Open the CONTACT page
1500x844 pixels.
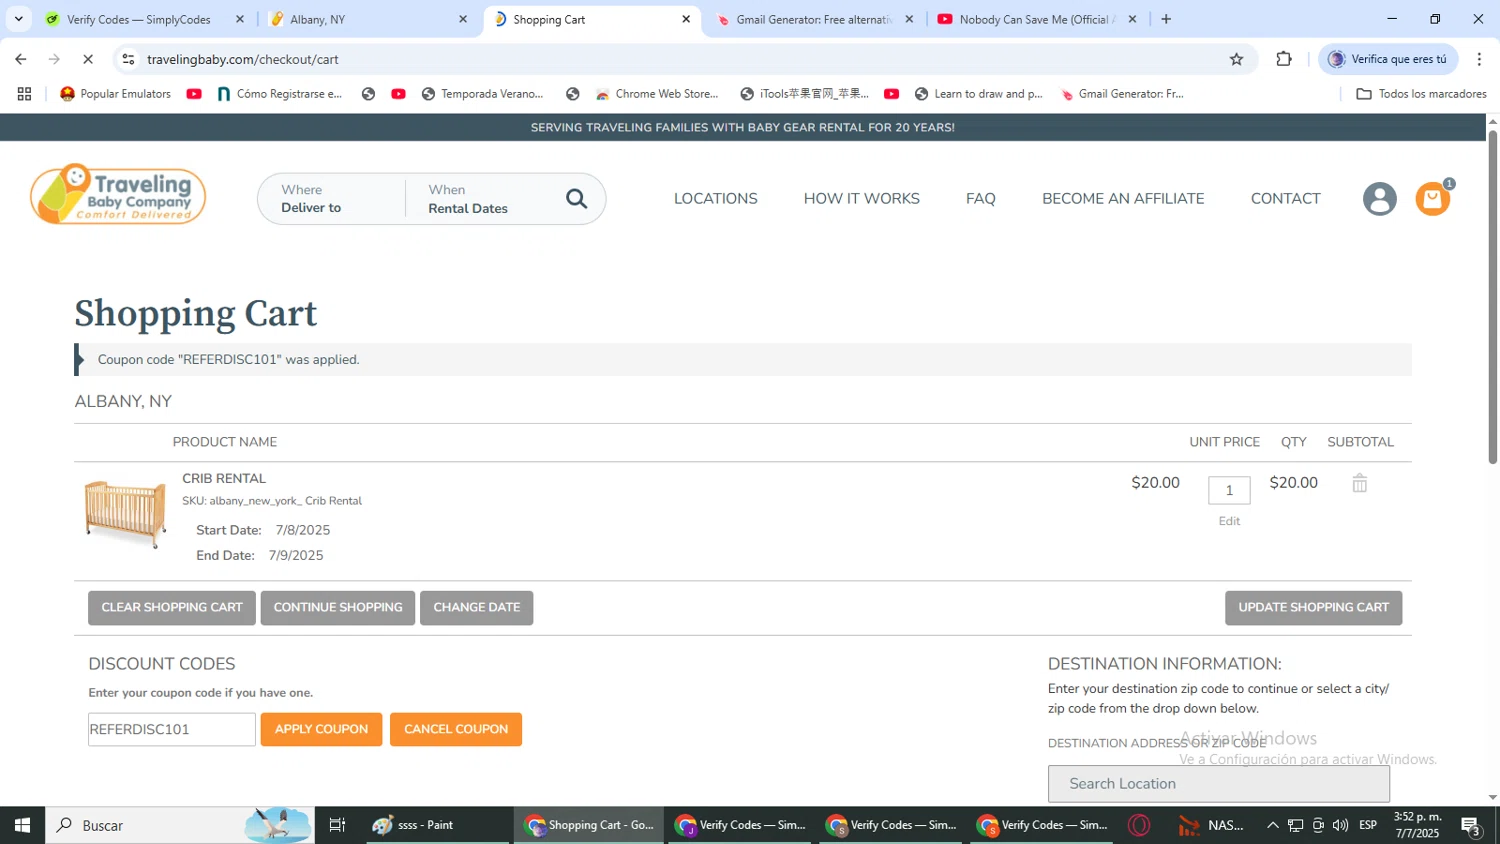tap(1285, 199)
